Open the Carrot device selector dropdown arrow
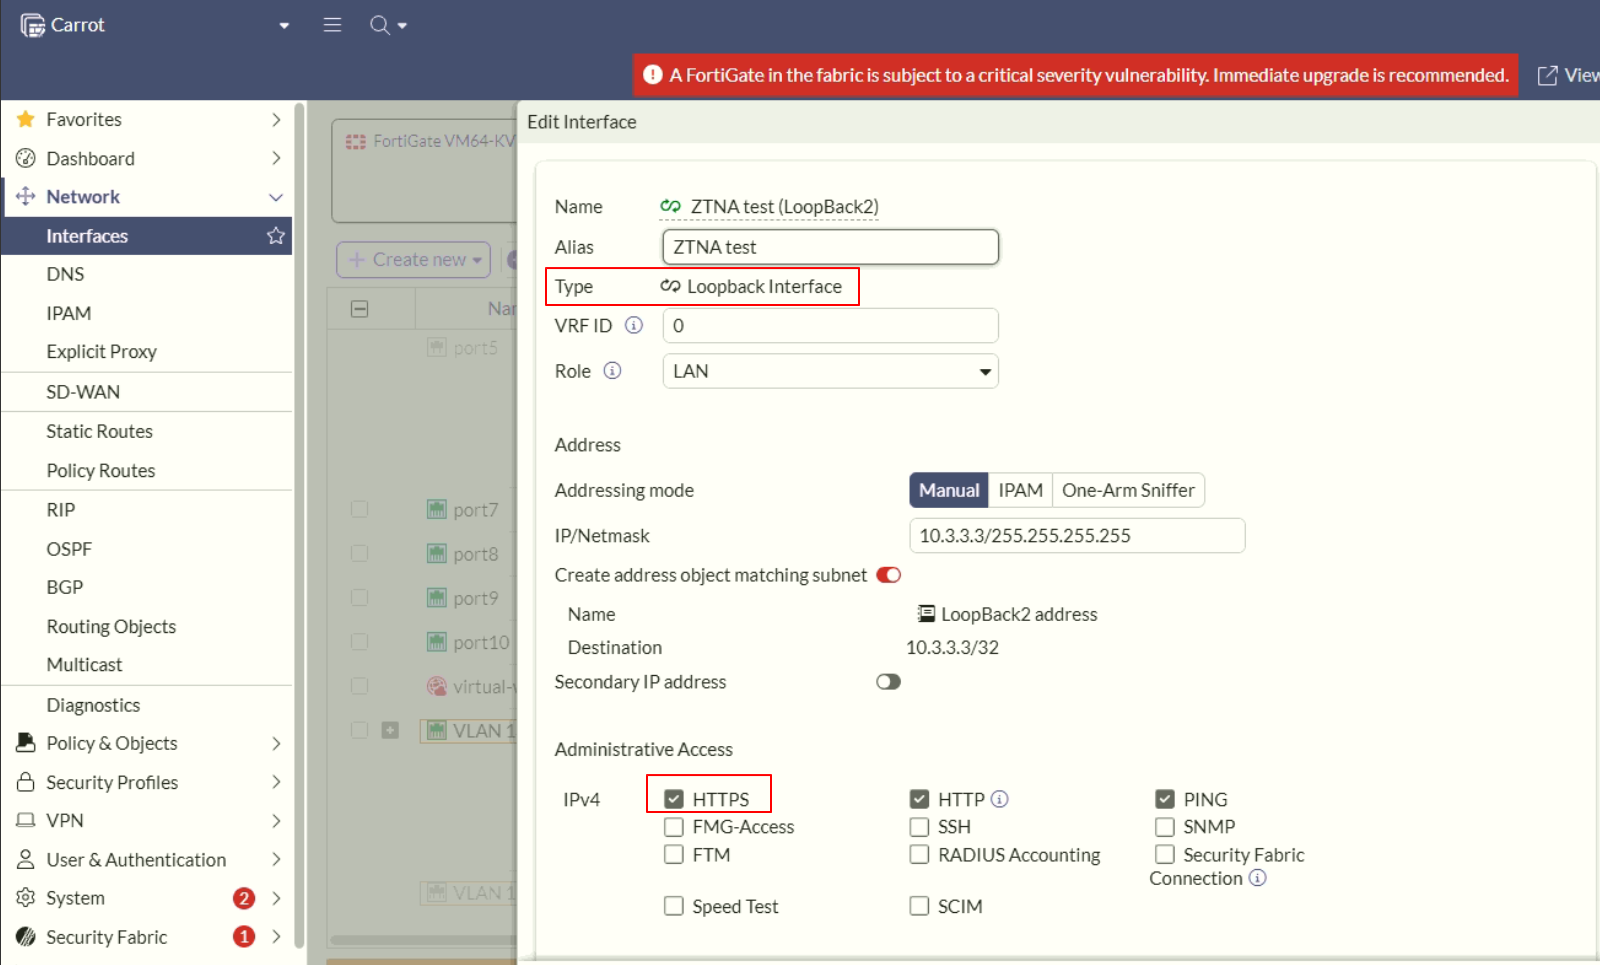 [x=284, y=26]
